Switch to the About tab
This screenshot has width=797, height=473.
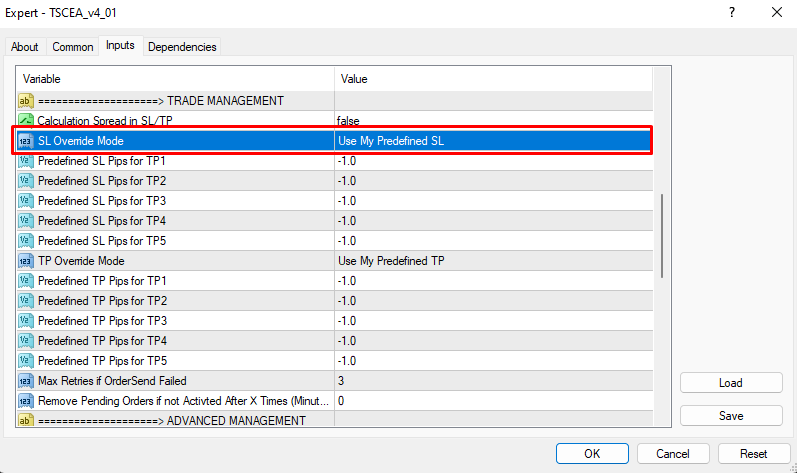25,47
